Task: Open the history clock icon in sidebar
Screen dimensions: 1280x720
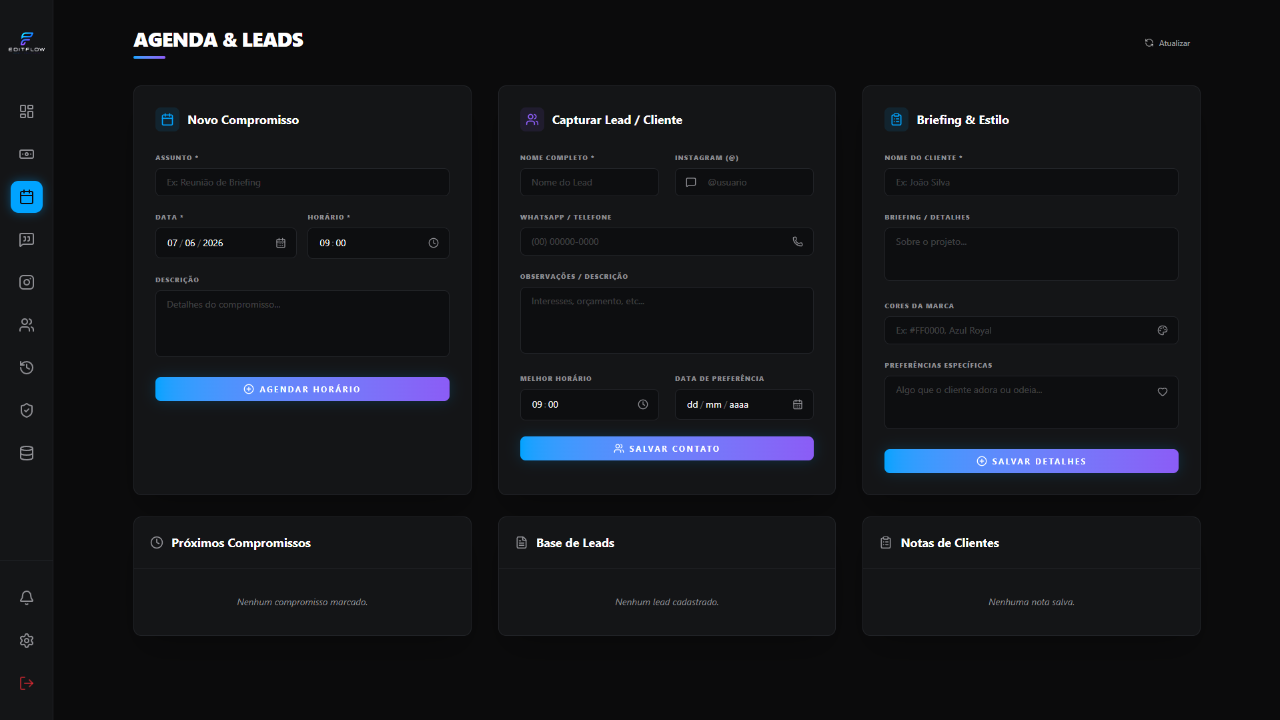Action: tap(27, 367)
